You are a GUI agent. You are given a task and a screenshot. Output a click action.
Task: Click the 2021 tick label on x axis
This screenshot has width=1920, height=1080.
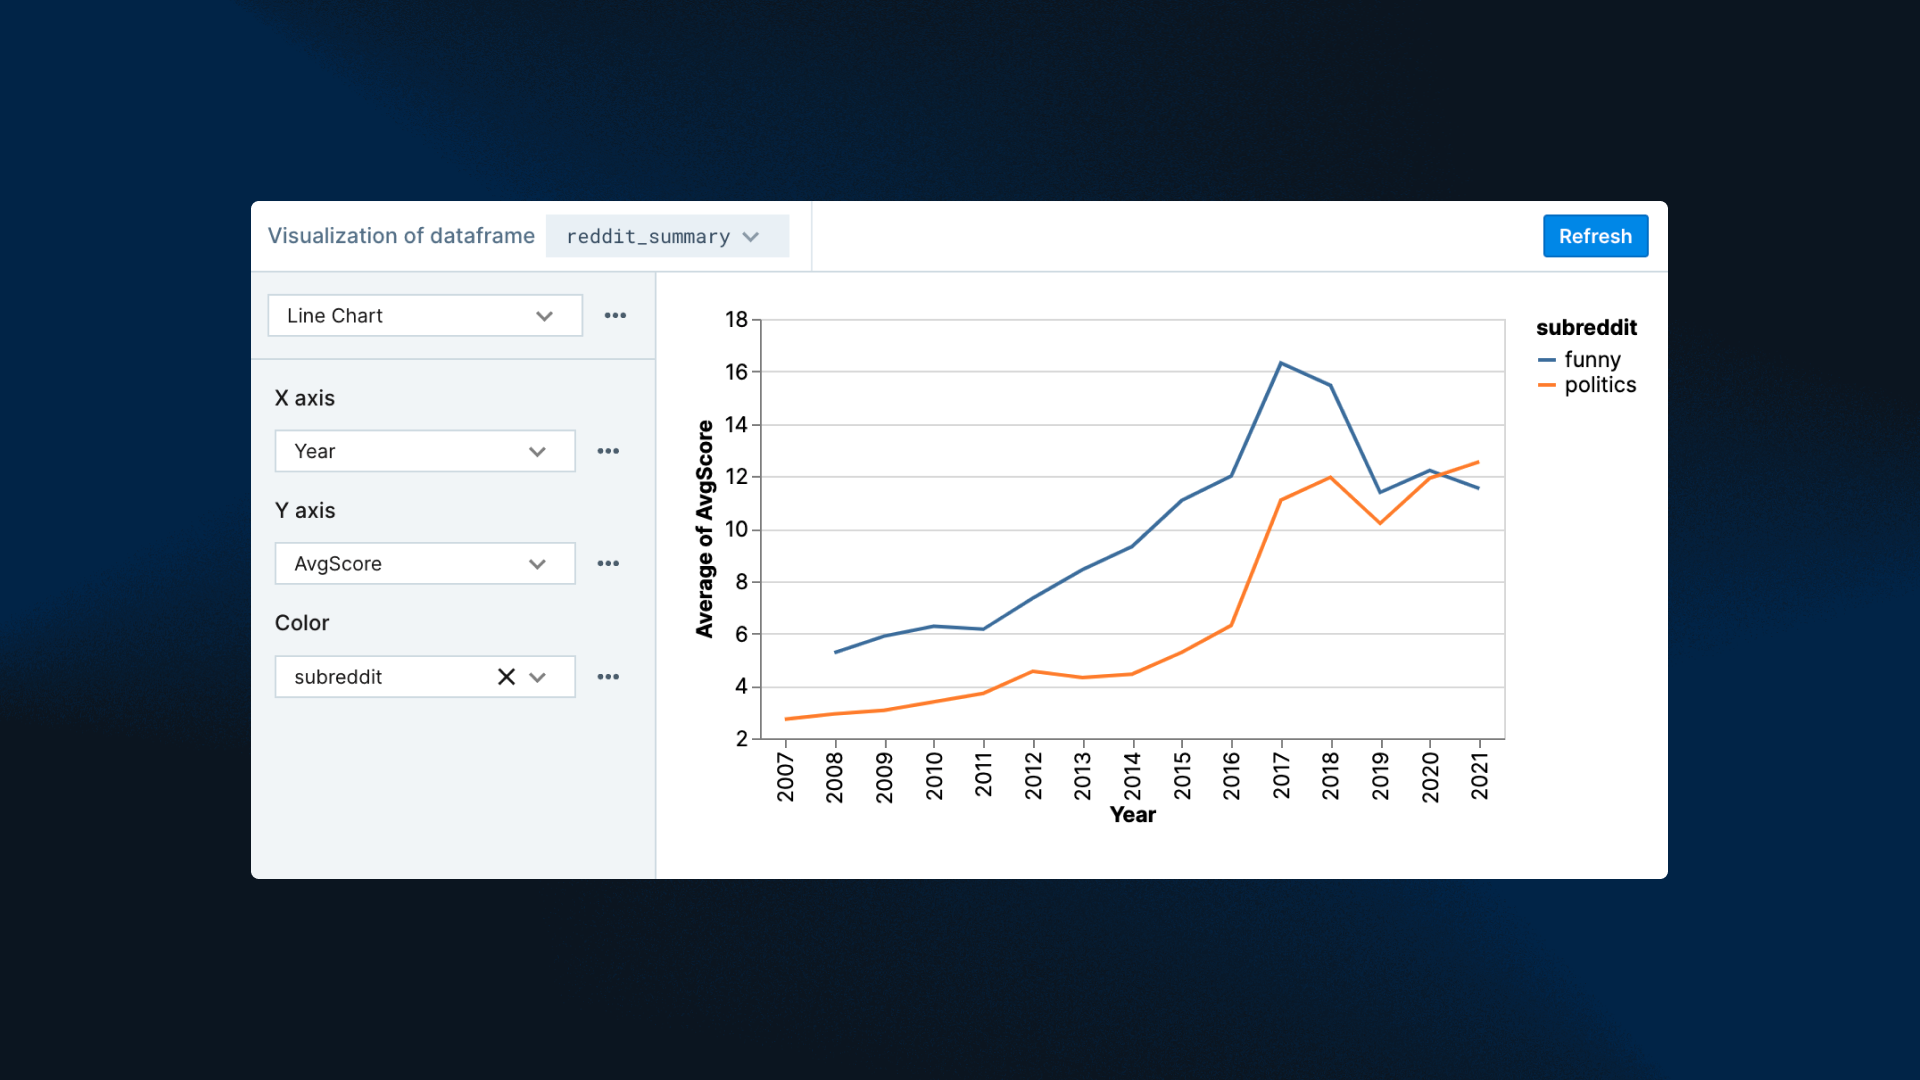1479,776
